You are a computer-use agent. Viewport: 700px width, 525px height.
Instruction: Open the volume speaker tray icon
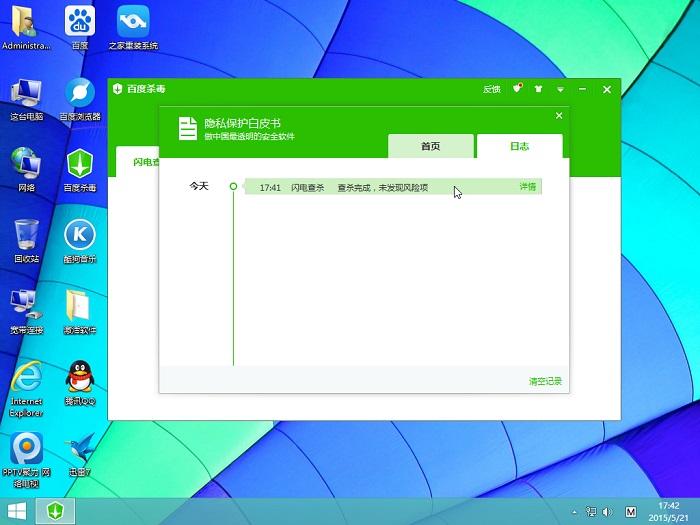tap(608, 512)
